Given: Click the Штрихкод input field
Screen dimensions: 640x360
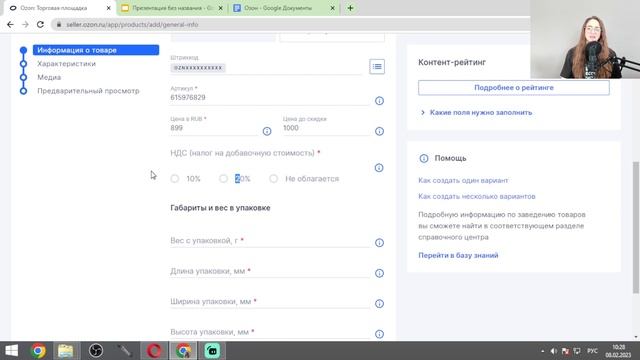Looking at the screenshot, I should coord(265,68).
